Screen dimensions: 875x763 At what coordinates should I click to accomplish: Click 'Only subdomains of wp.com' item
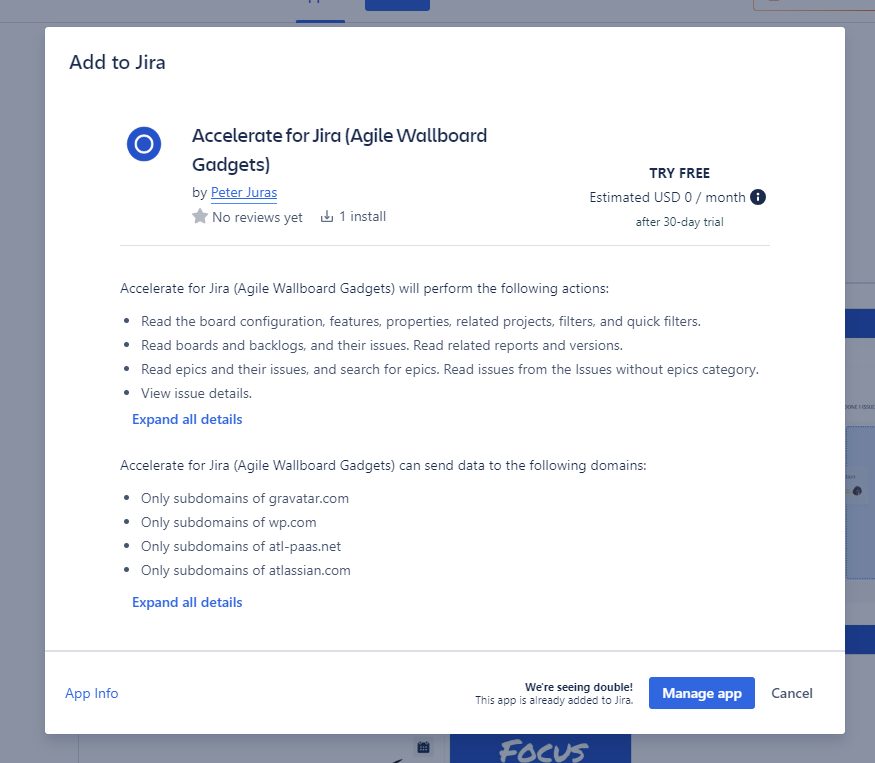coord(229,522)
